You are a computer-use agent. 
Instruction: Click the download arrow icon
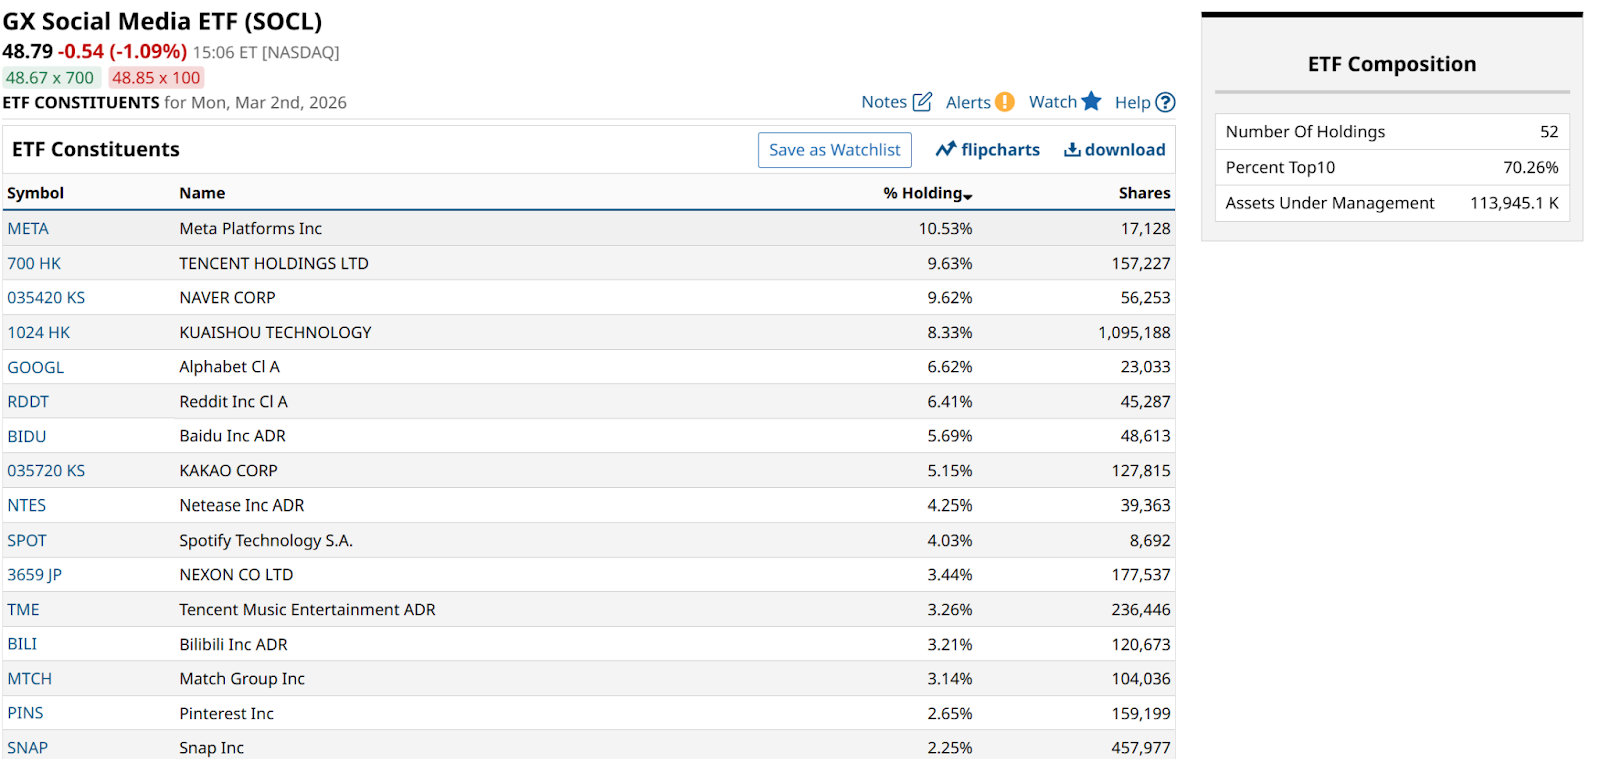[x=1072, y=150]
